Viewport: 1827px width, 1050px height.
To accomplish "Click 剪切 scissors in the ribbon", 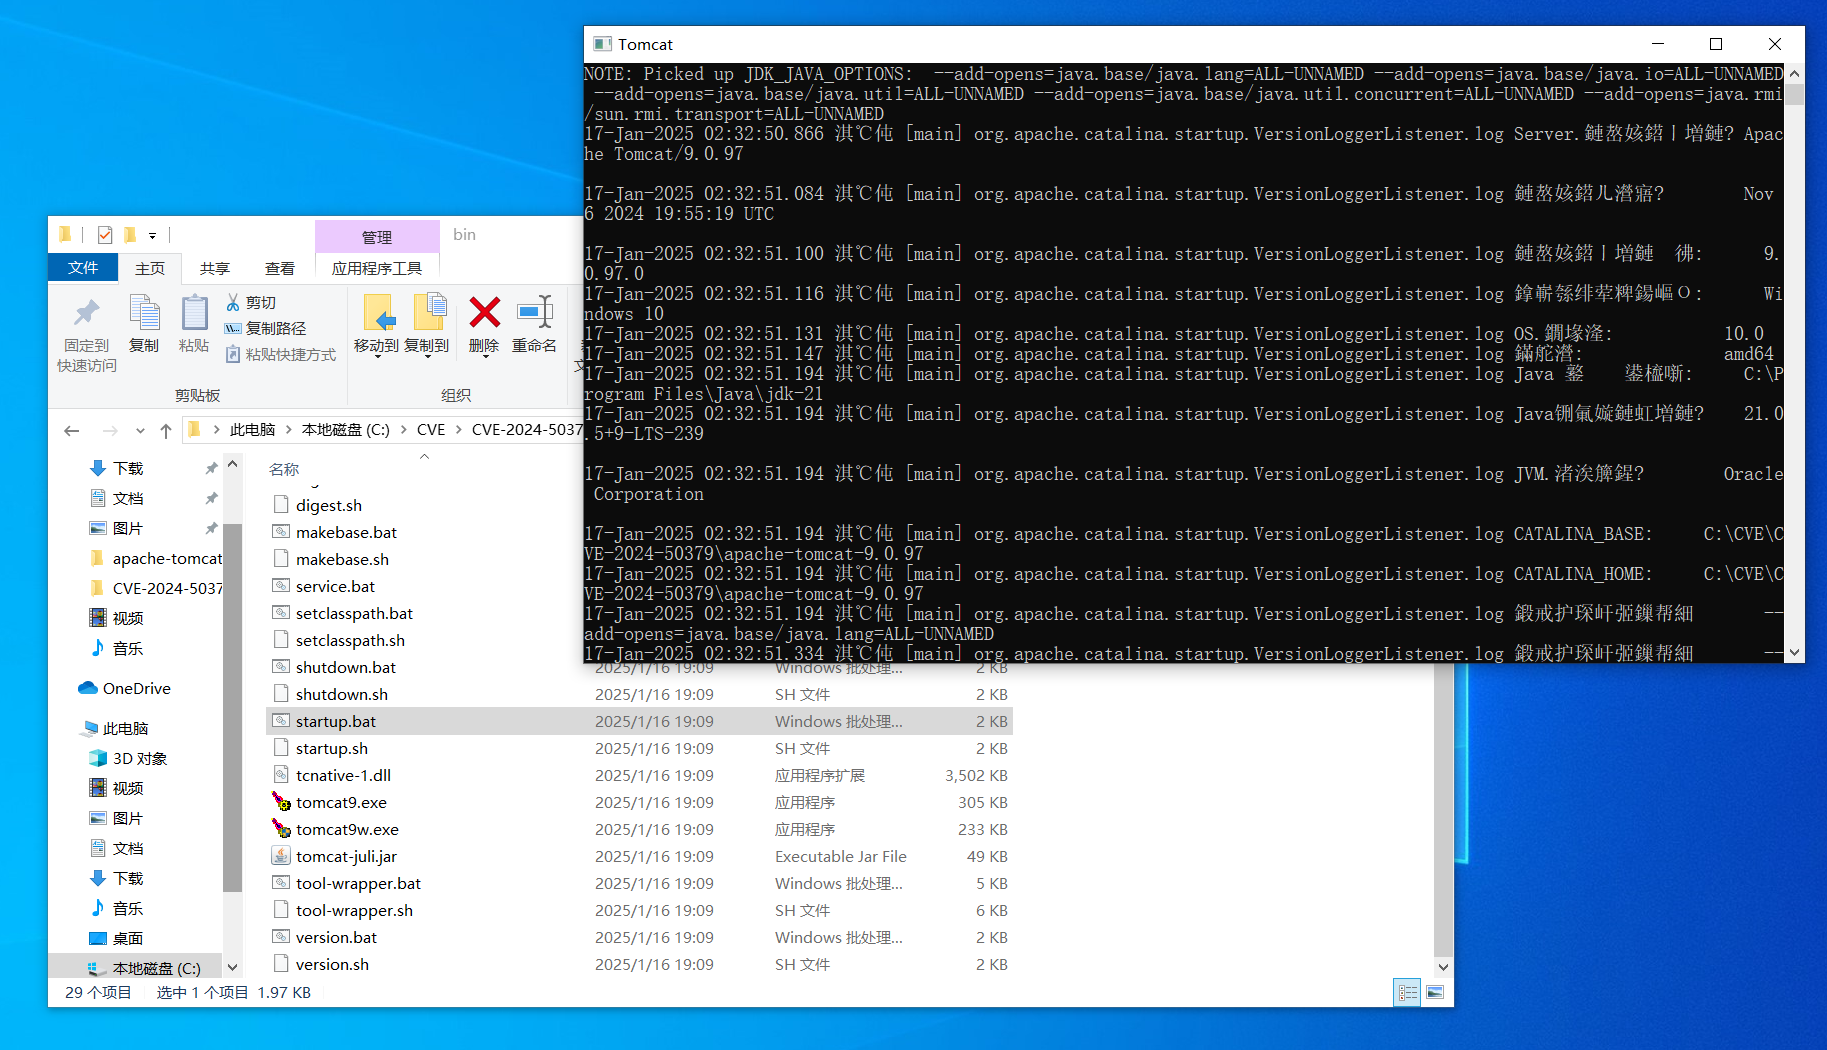I will (251, 302).
